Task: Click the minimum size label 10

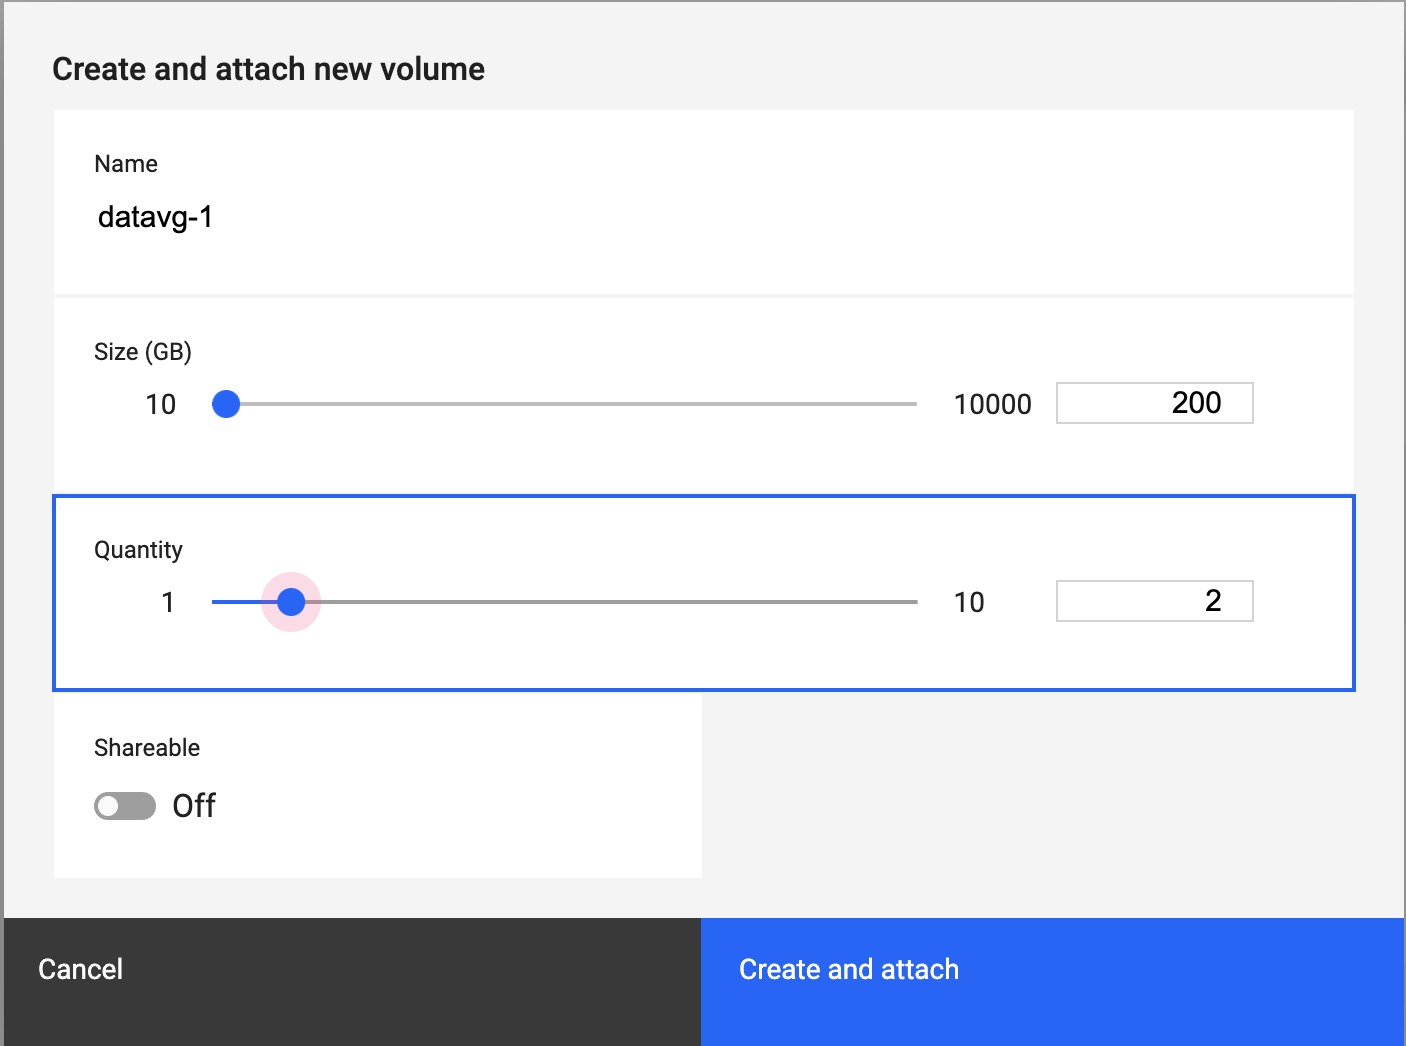Action: 161,404
